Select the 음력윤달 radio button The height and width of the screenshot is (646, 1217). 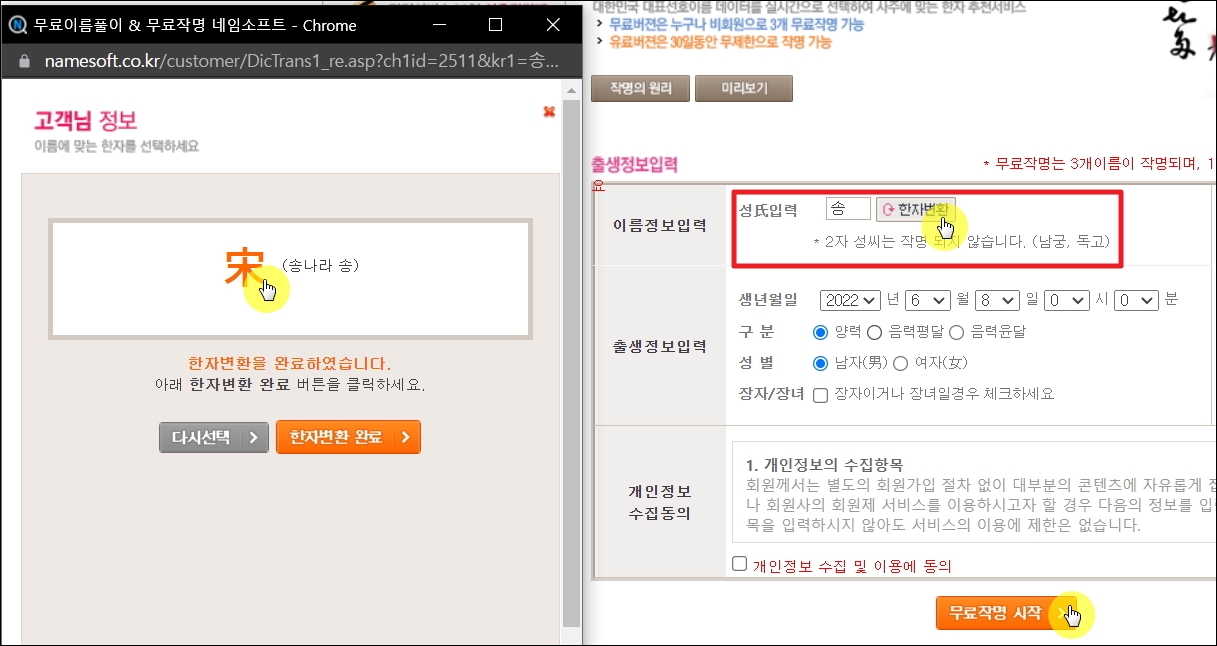pyautogui.click(x=955, y=332)
